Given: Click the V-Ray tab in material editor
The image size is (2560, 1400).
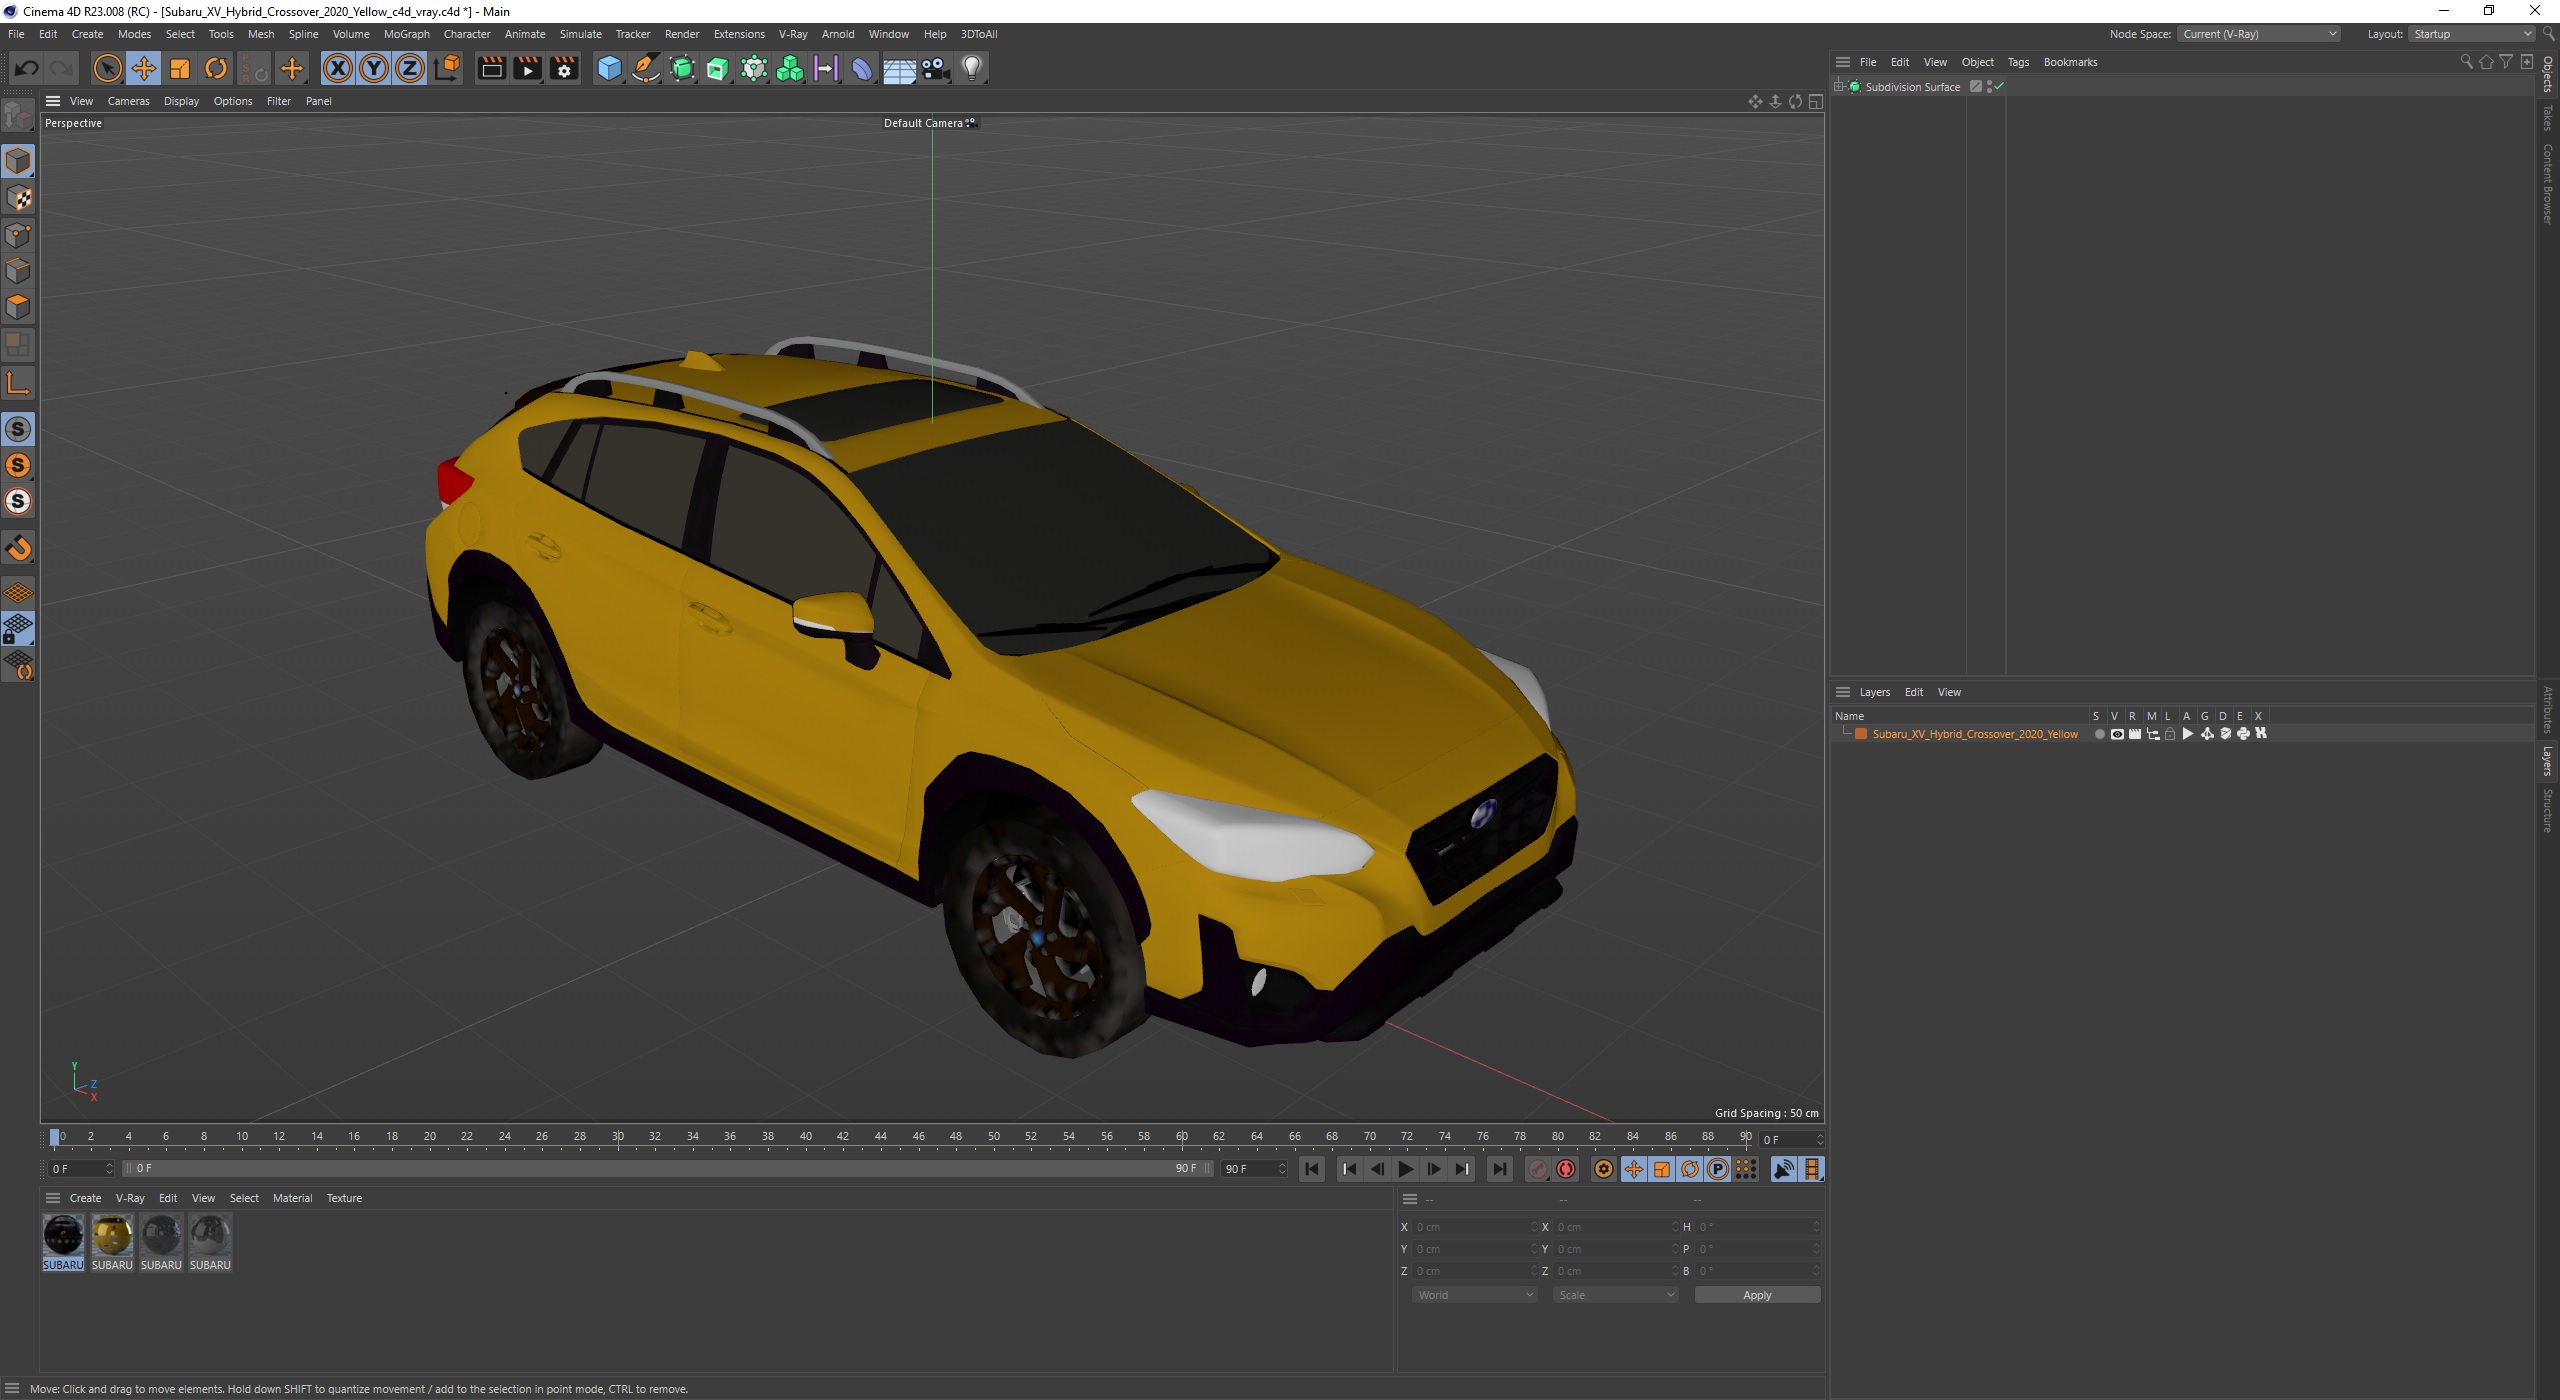Looking at the screenshot, I should (x=129, y=1197).
